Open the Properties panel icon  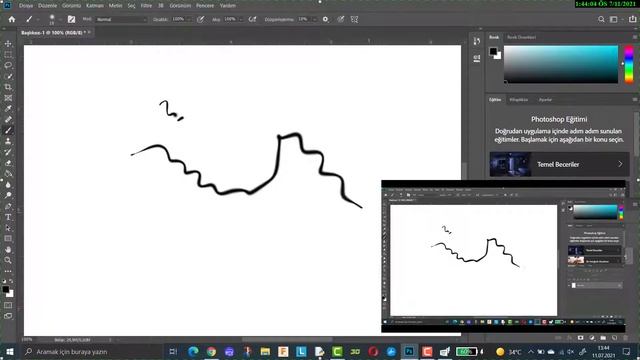click(477, 58)
